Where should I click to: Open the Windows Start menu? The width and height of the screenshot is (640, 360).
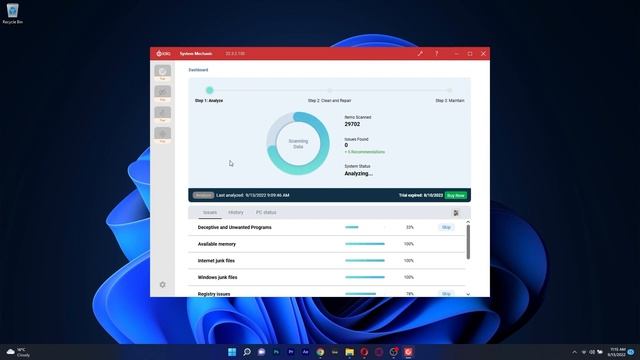coord(232,352)
